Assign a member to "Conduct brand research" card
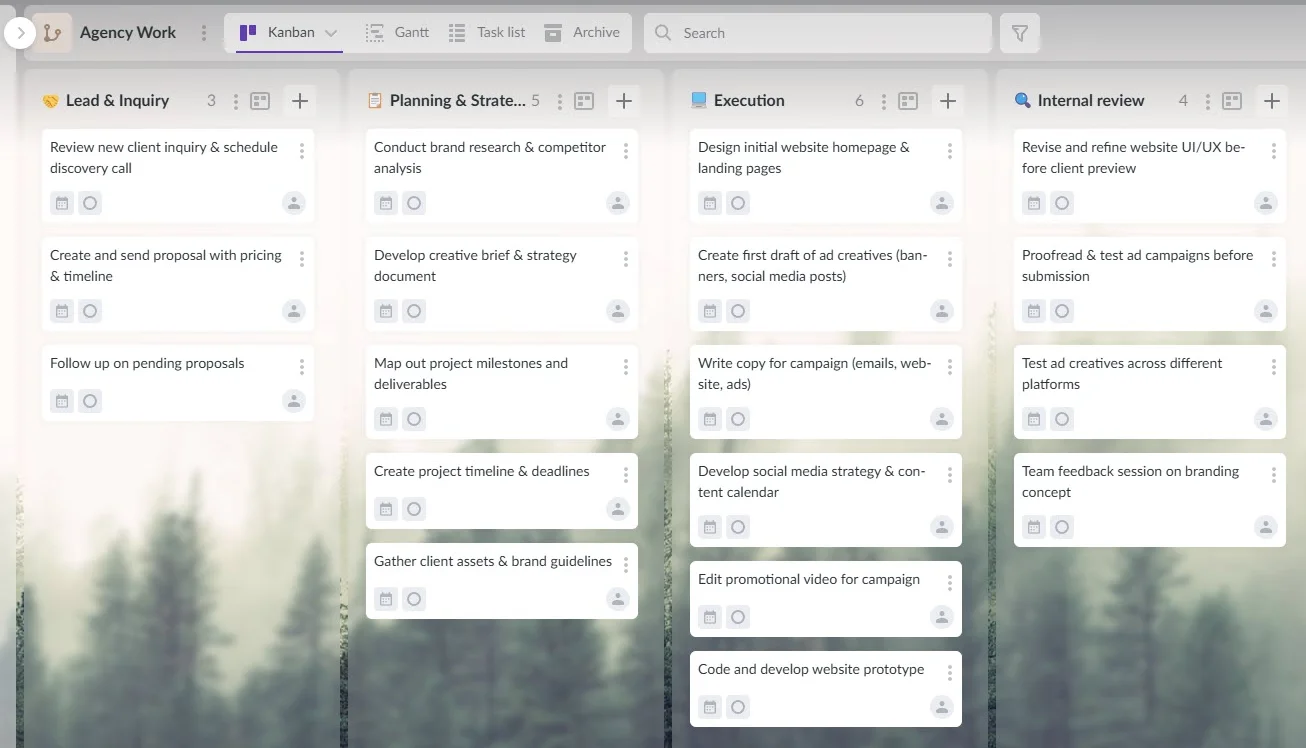The width and height of the screenshot is (1306, 748). click(618, 203)
